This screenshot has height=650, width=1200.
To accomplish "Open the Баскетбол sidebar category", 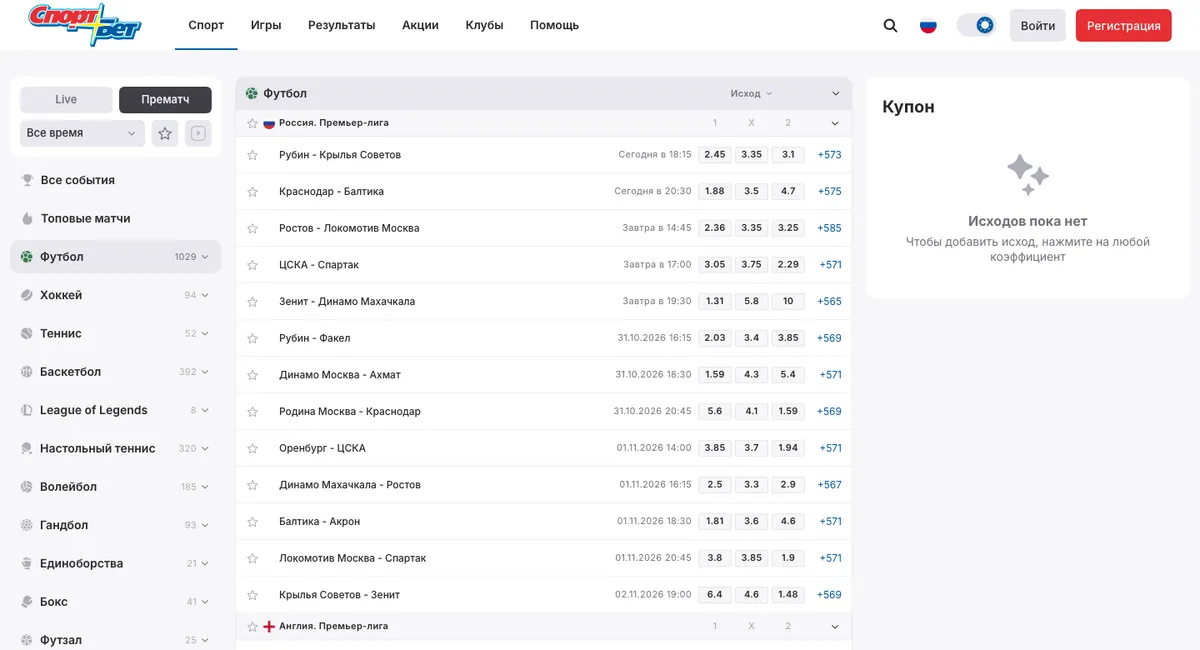I will coord(116,372).
